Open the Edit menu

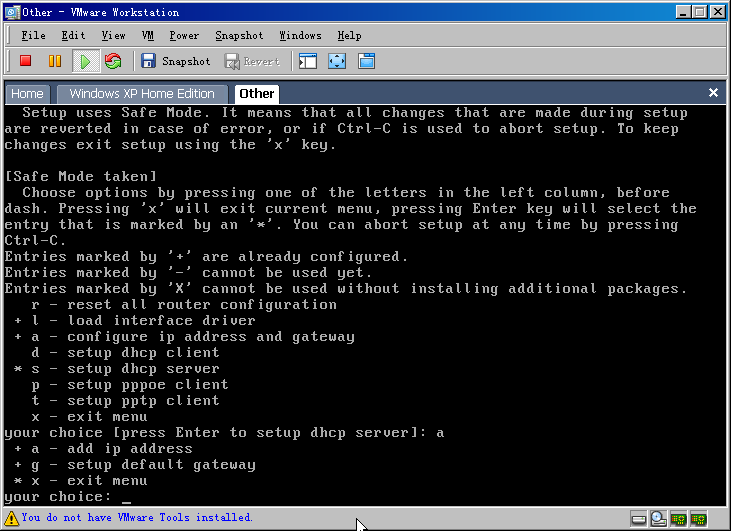73,35
